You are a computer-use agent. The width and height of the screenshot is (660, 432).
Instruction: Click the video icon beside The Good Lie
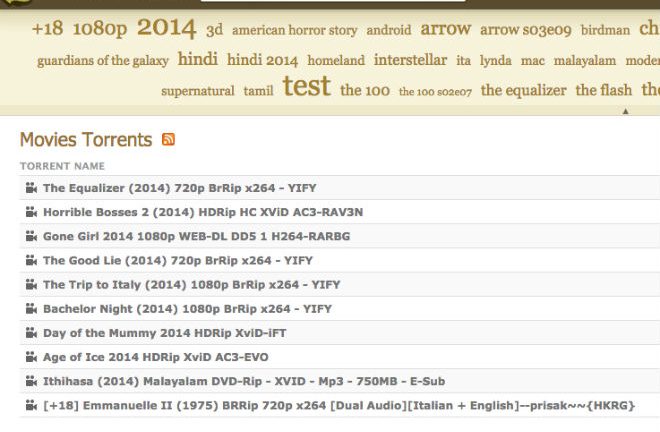tap(31, 260)
